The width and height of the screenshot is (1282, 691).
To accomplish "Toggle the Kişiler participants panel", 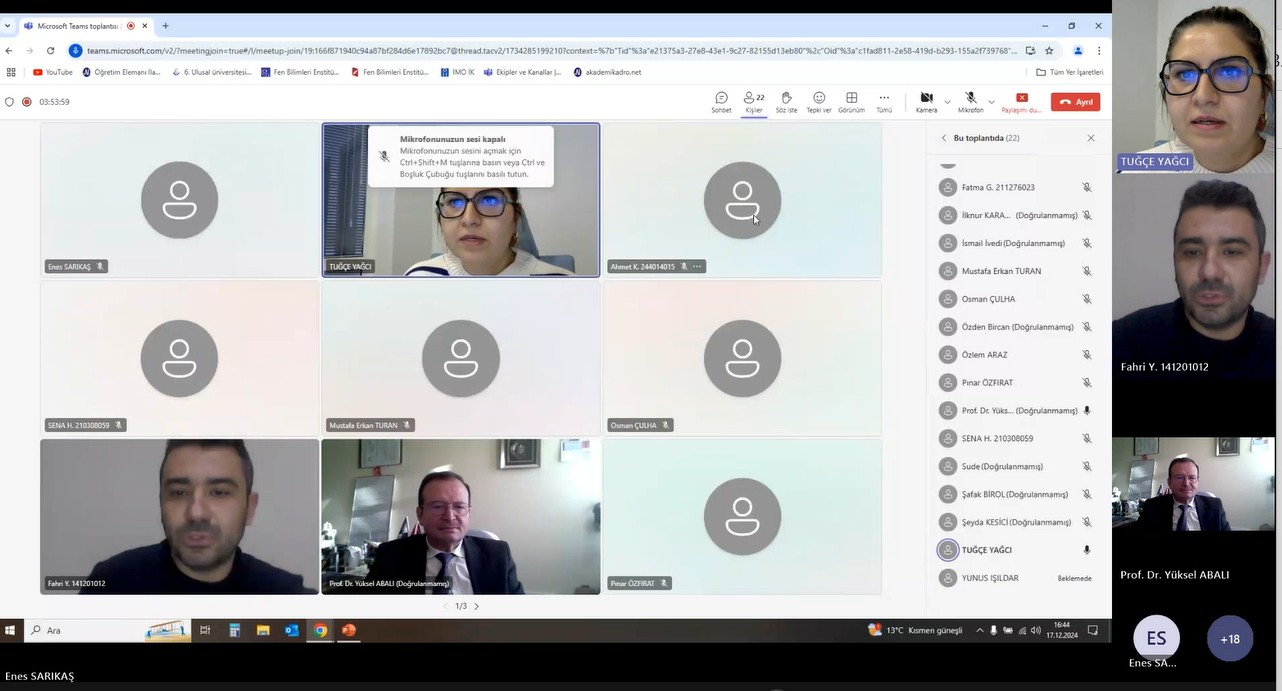I will tap(753, 101).
